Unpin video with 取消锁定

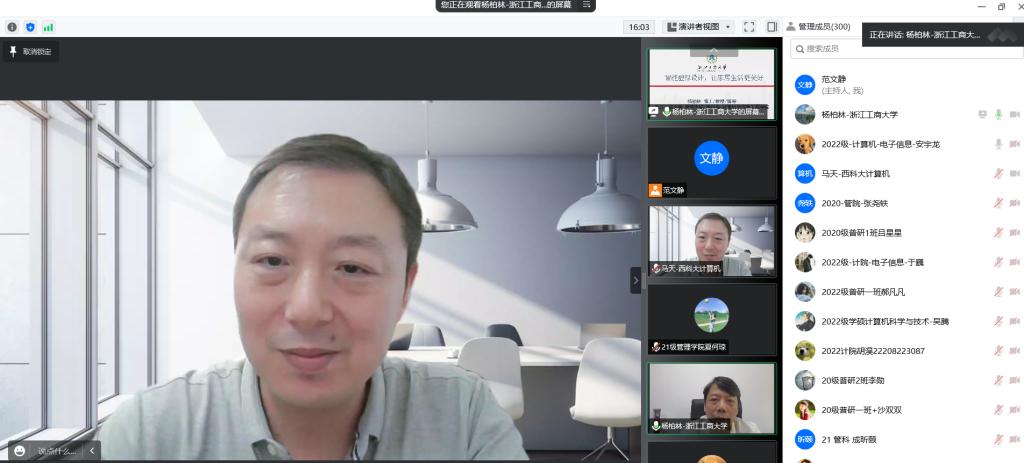[x=30, y=51]
